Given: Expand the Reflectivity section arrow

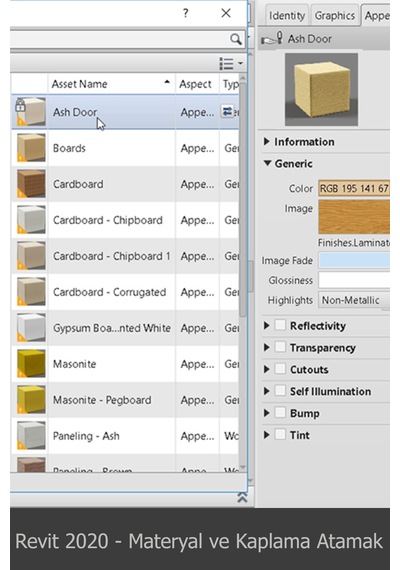Looking at the screenshot, I should [x=267, y=325].
